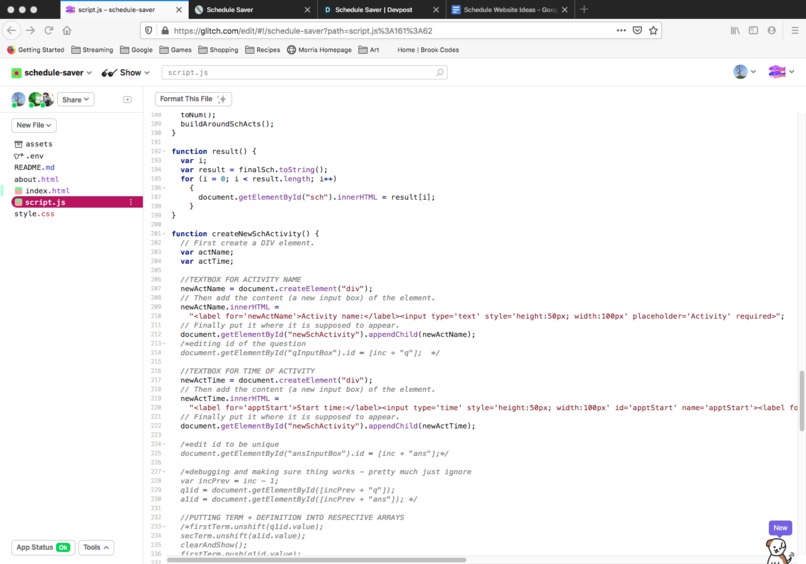
Task: Switch to the Schedule Saver Devpost tab
Action: tap(374, 10)
